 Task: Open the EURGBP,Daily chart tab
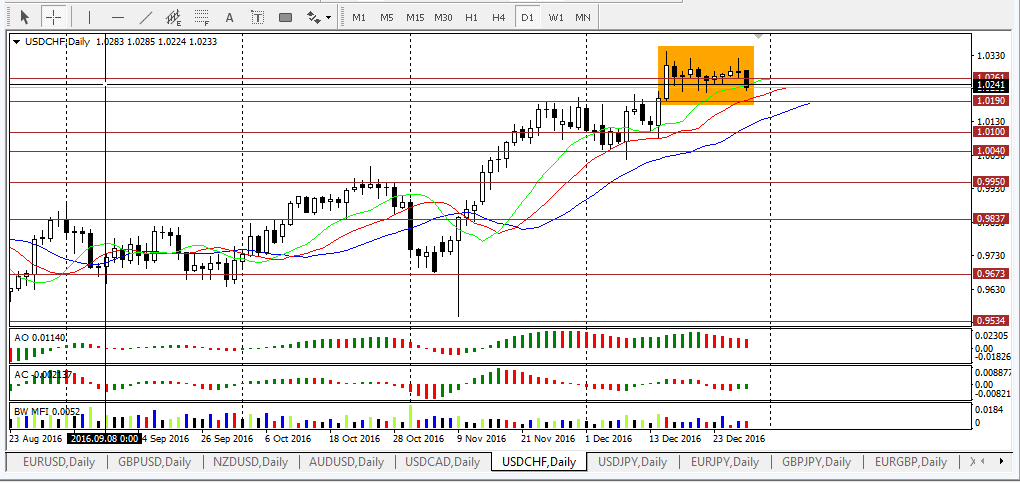point(910,462)
